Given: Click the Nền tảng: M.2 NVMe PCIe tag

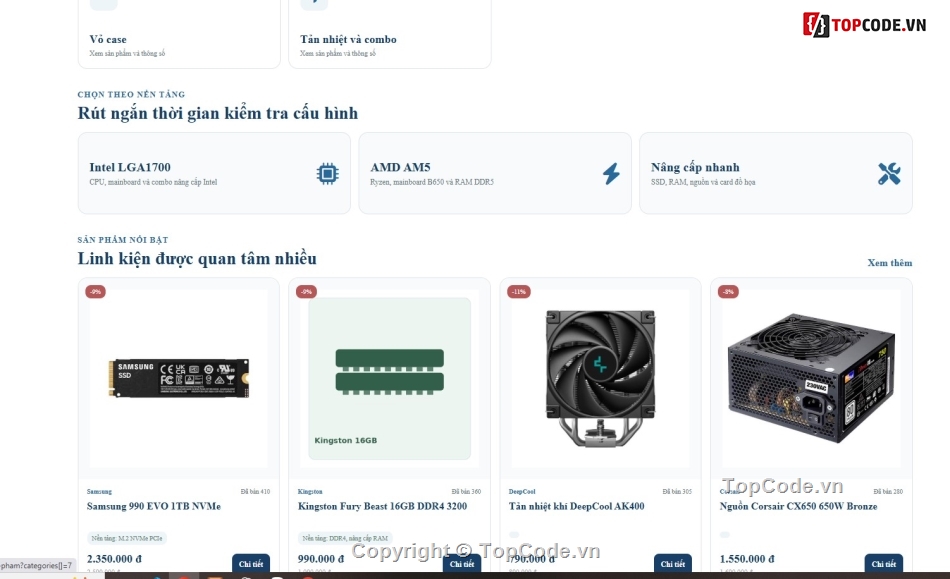Looking at the screenshot, I should (x=127, y=538).
